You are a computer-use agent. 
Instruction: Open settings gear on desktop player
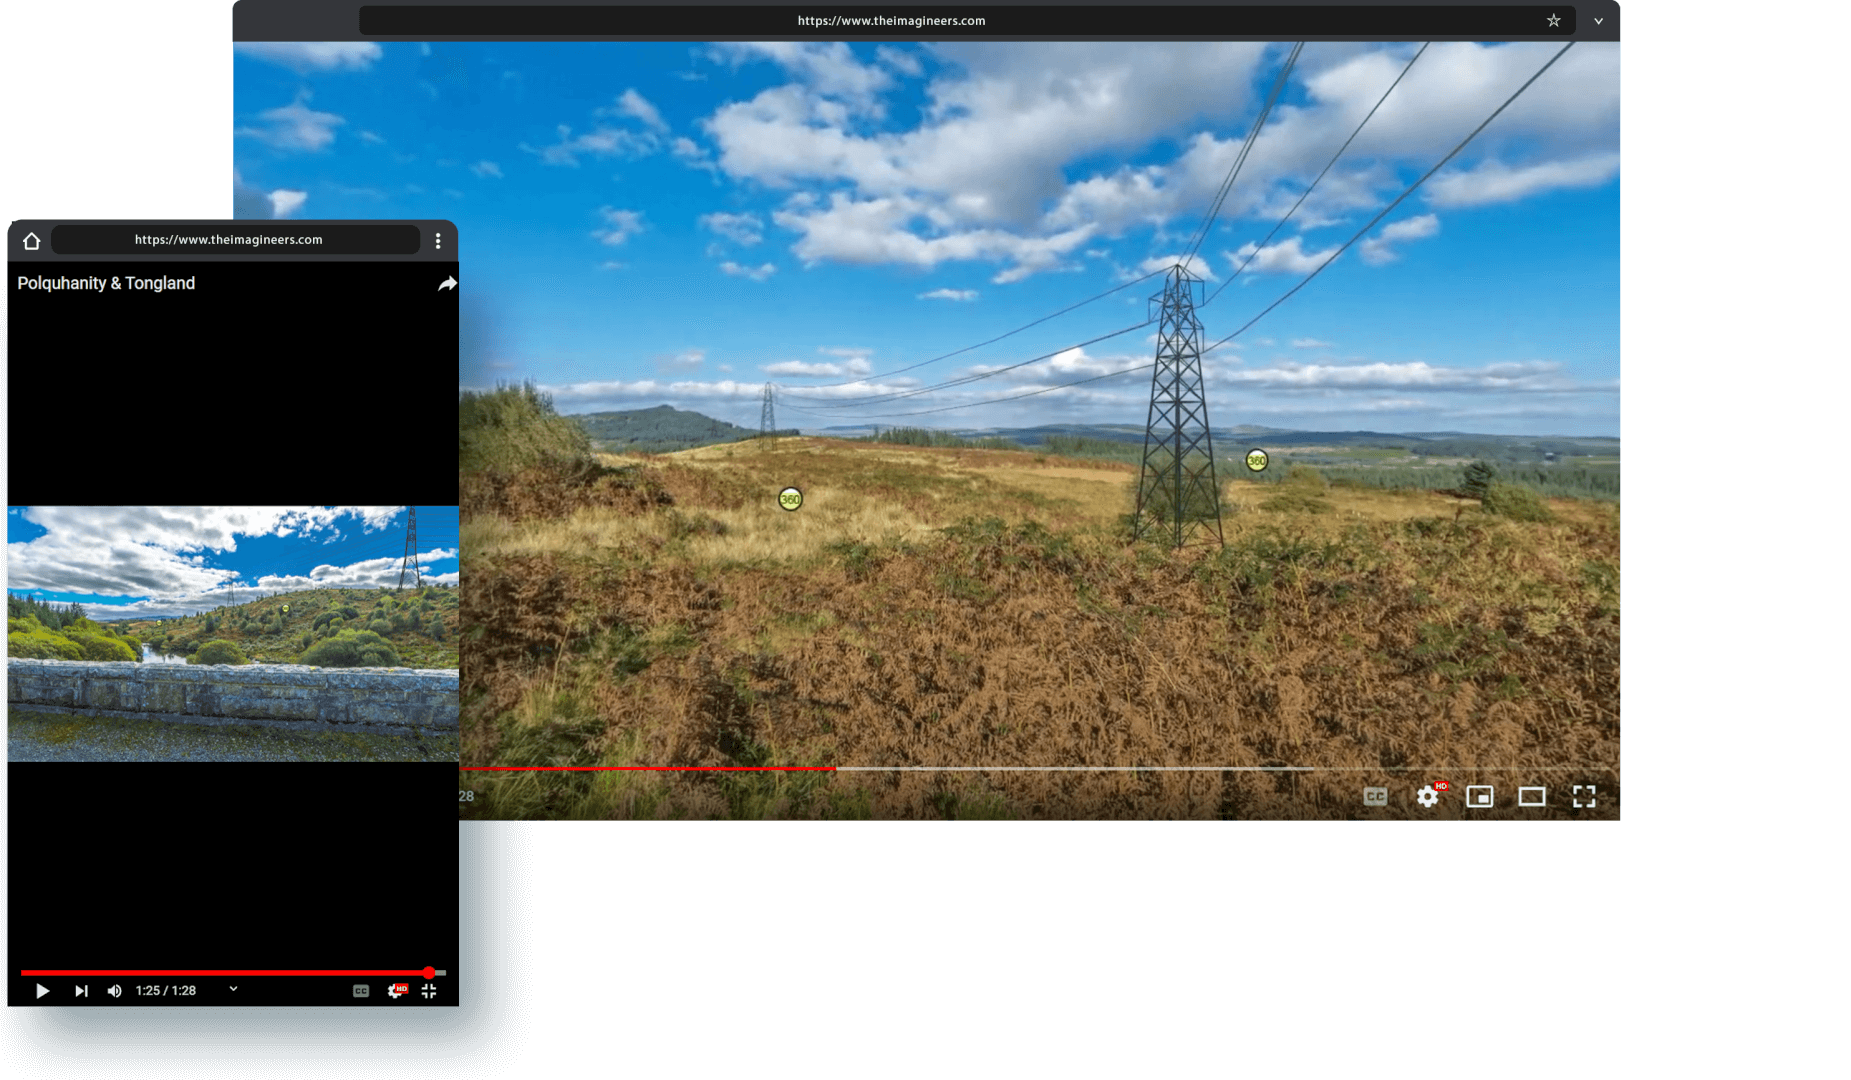(x=1428, y=796)
